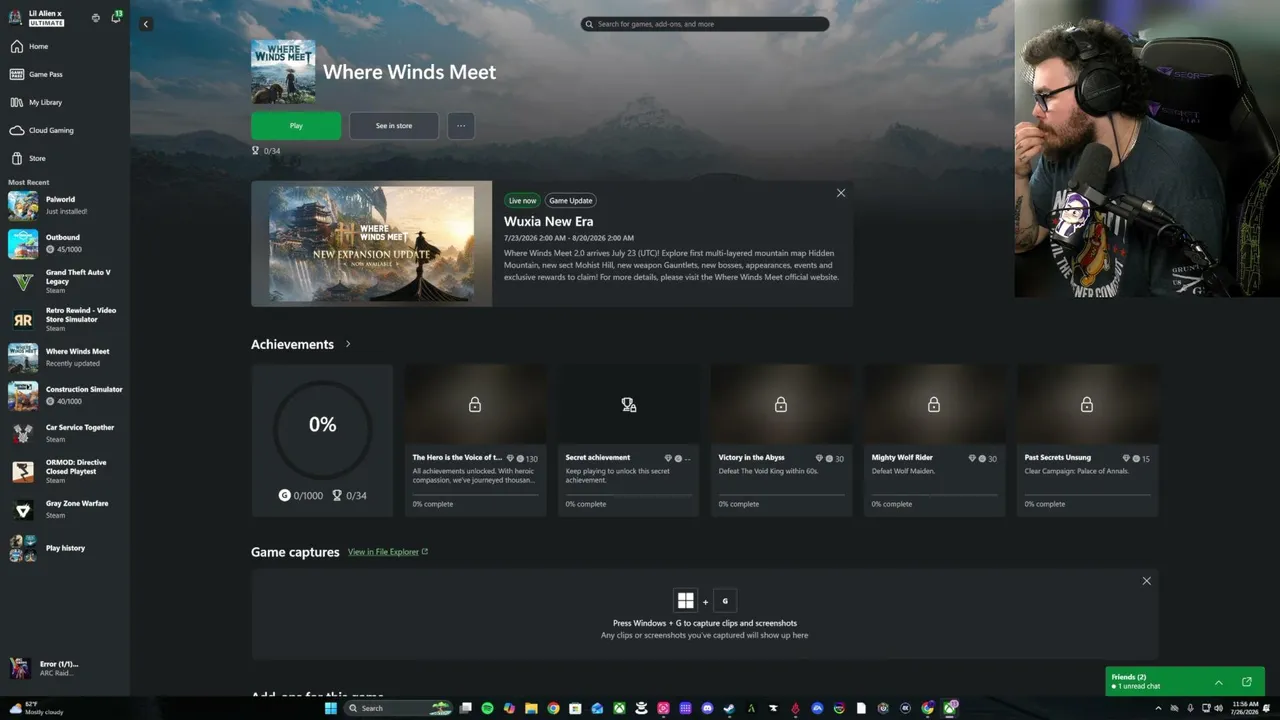Open Outbound from the Most Recent list
The width and height of the screenshot is (1280, 720).
click(65, 243)
